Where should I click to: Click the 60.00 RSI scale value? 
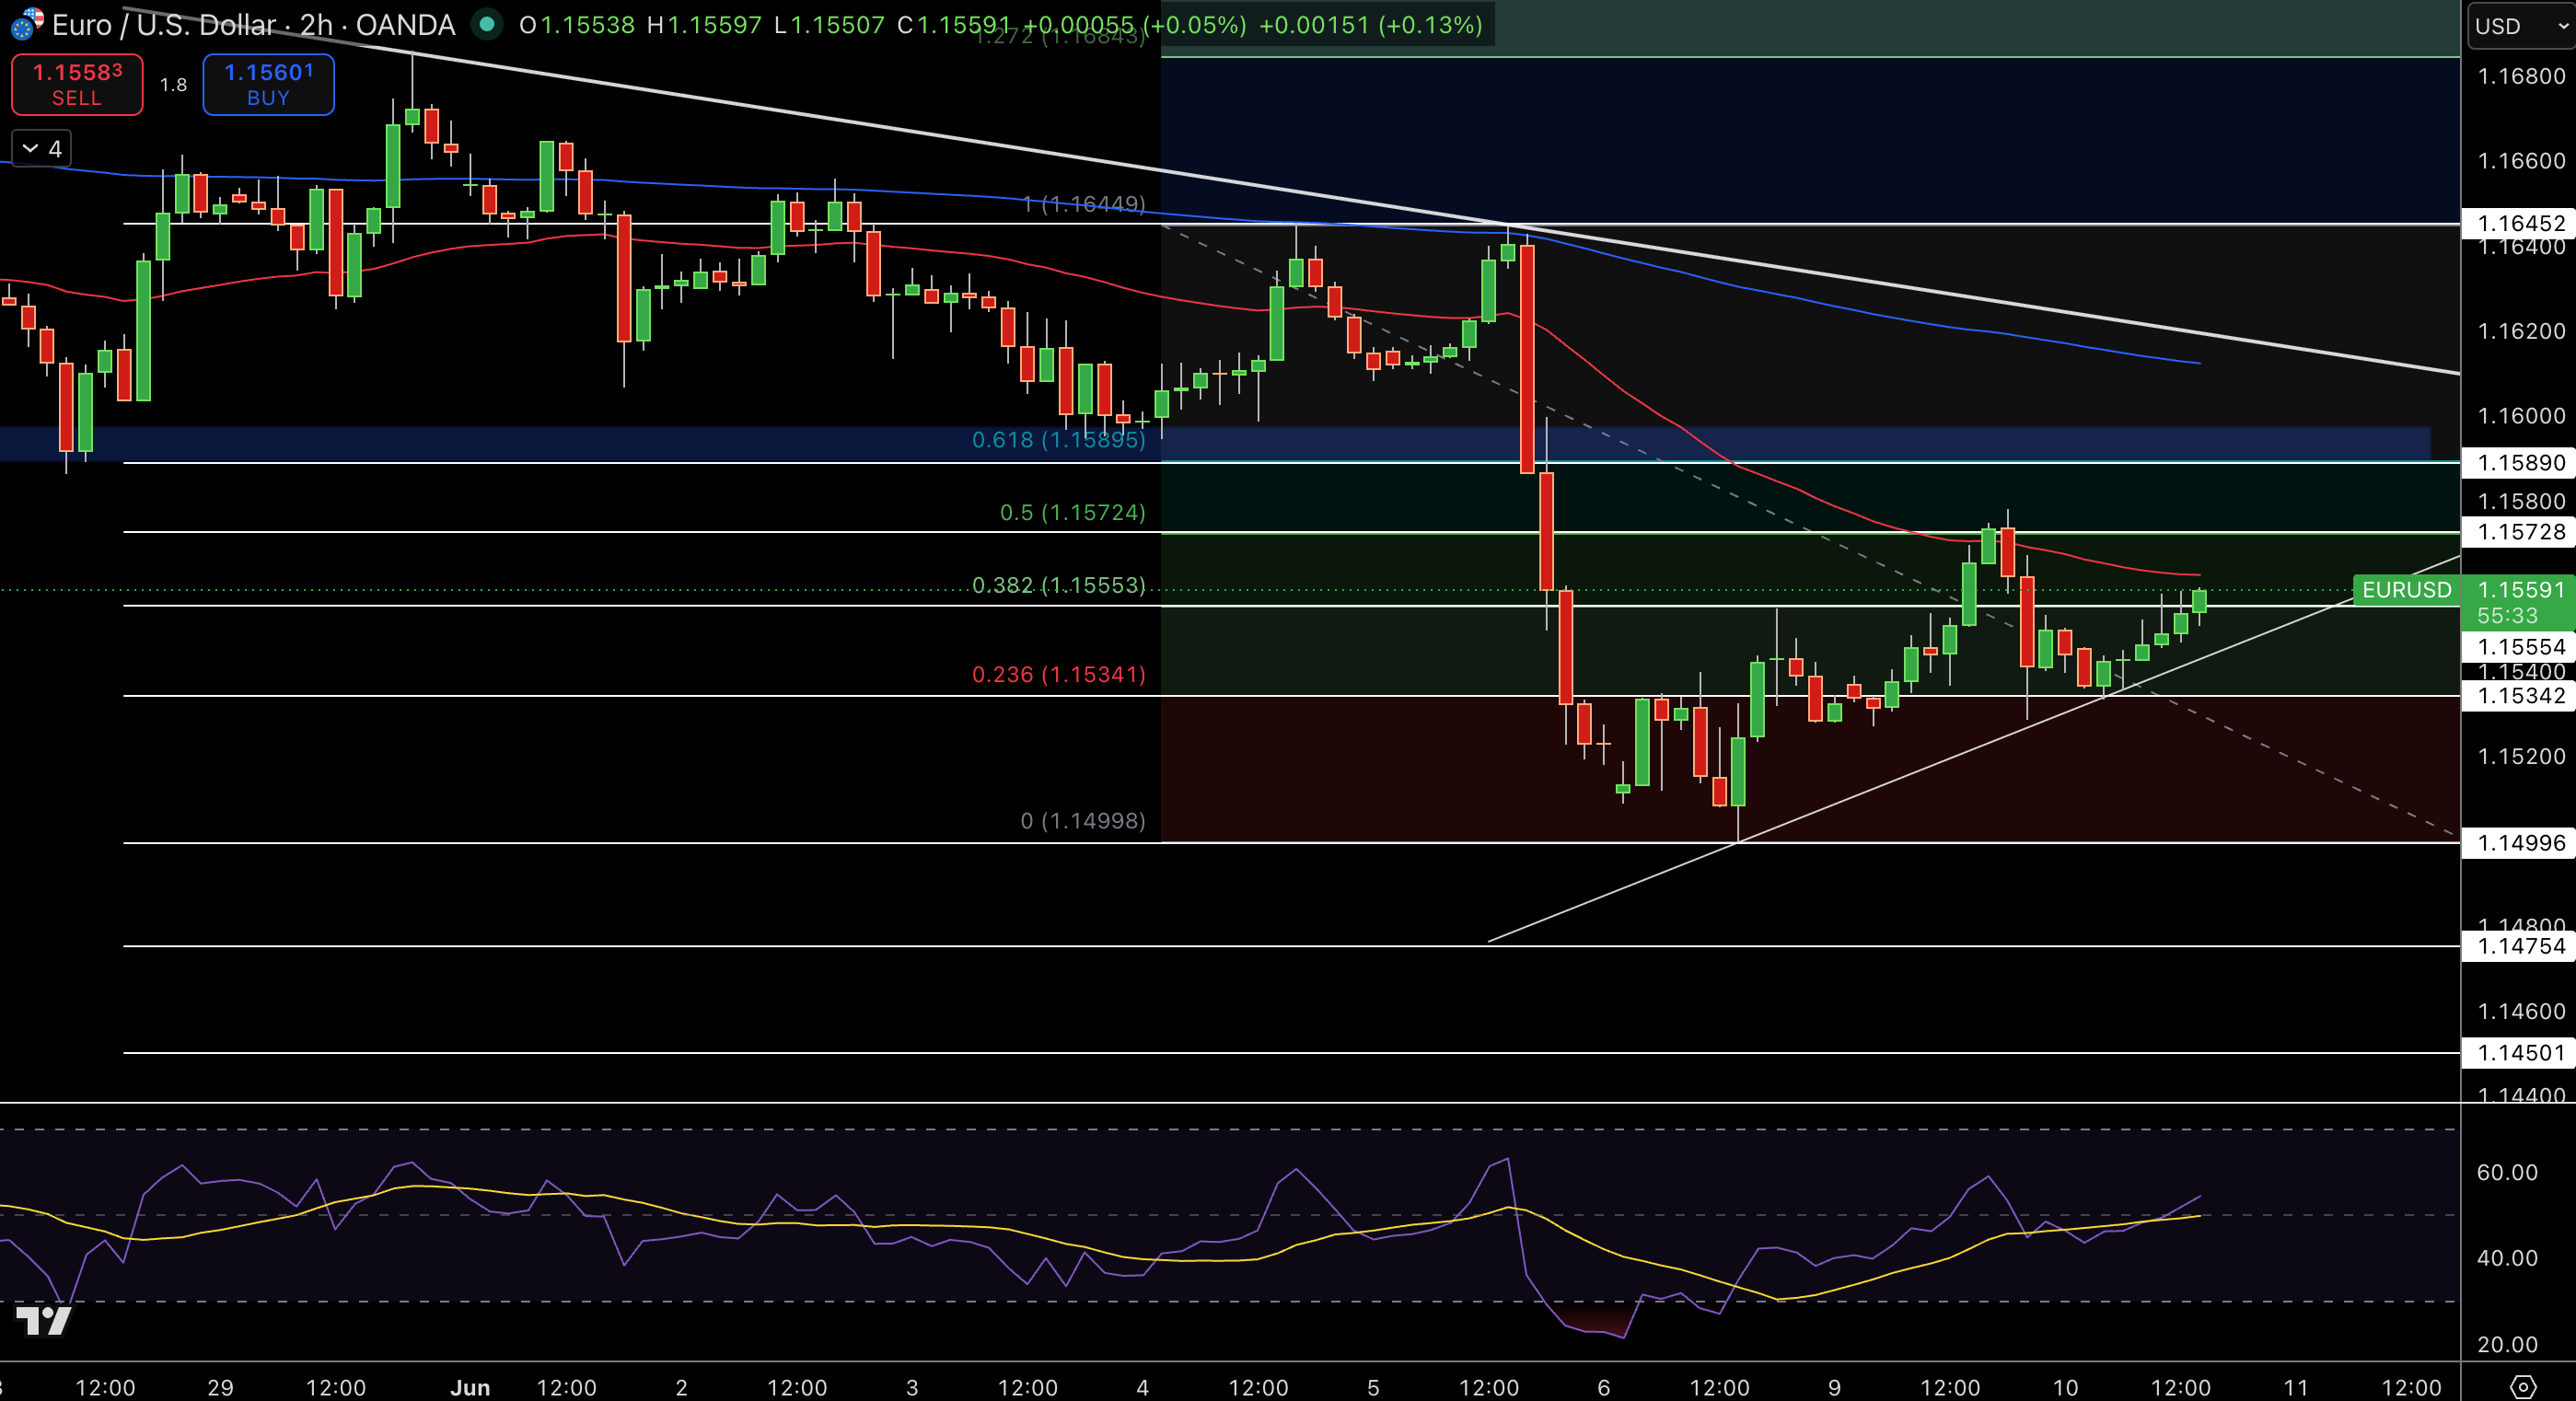(x=2507, y=1172)
